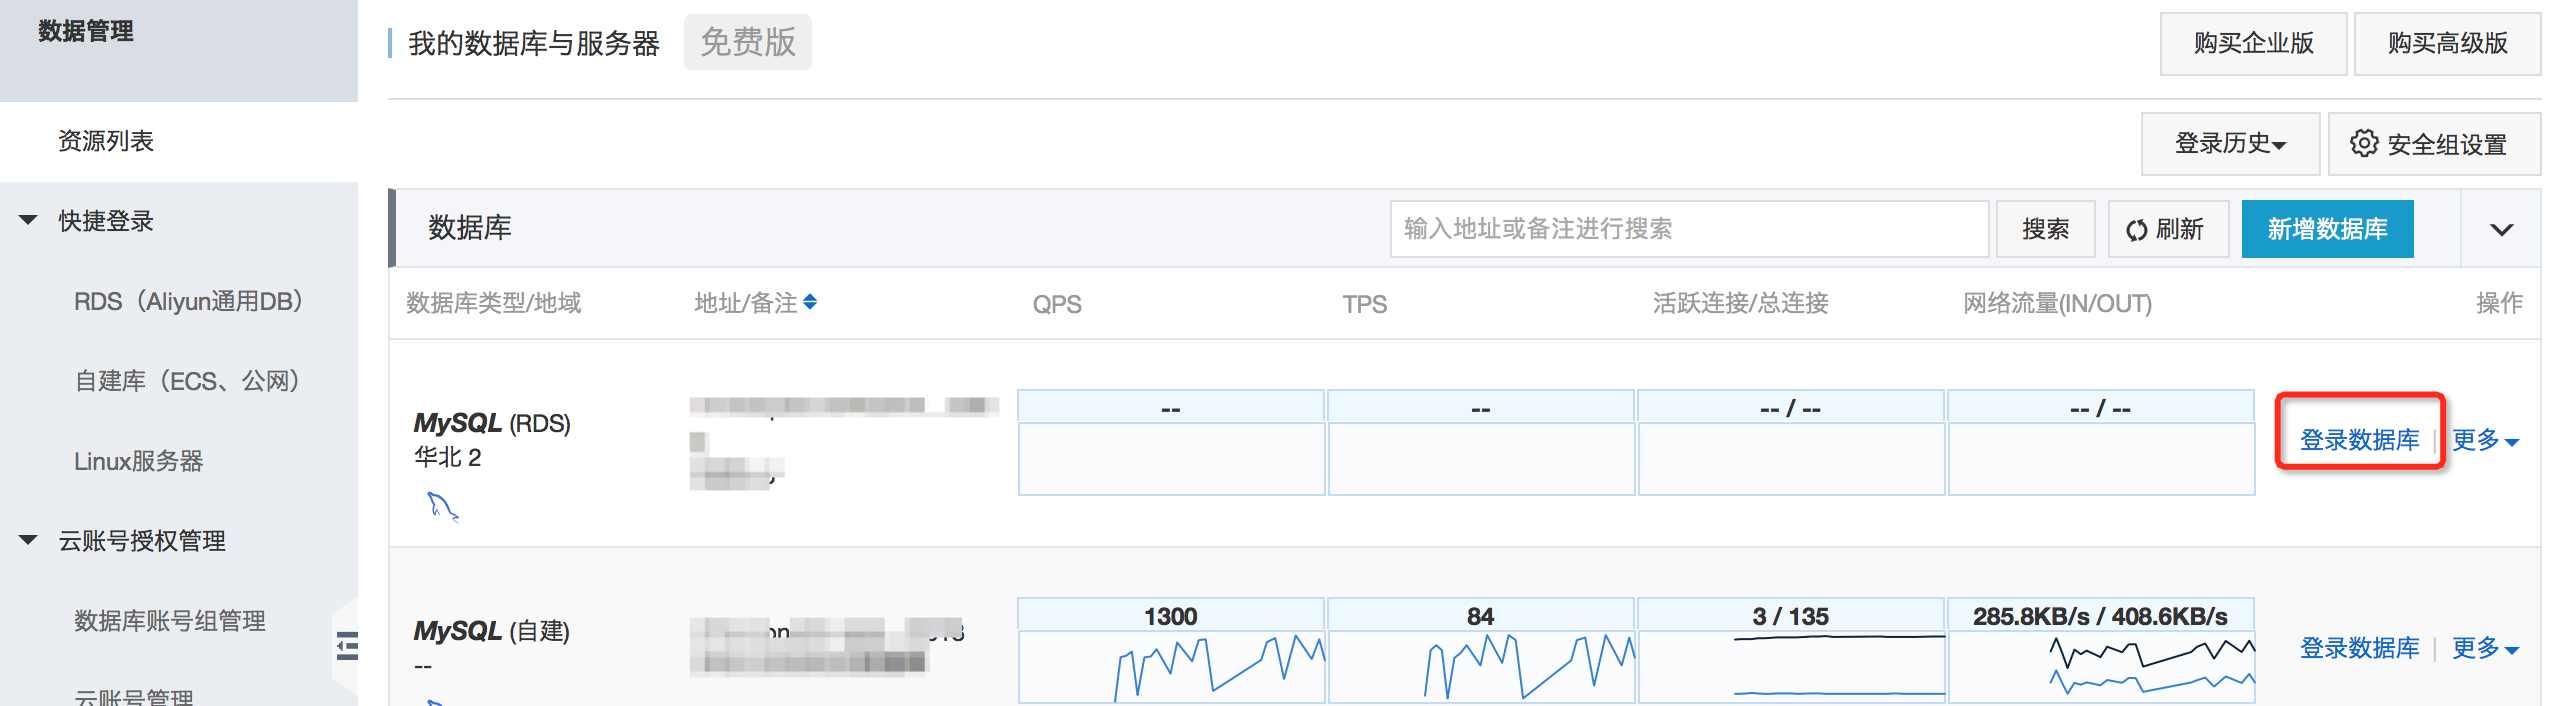Click the 数据管理 sidebar header
Viewport: 2552px width, 706px height.
pyautogui.click(x=86, y=31)
